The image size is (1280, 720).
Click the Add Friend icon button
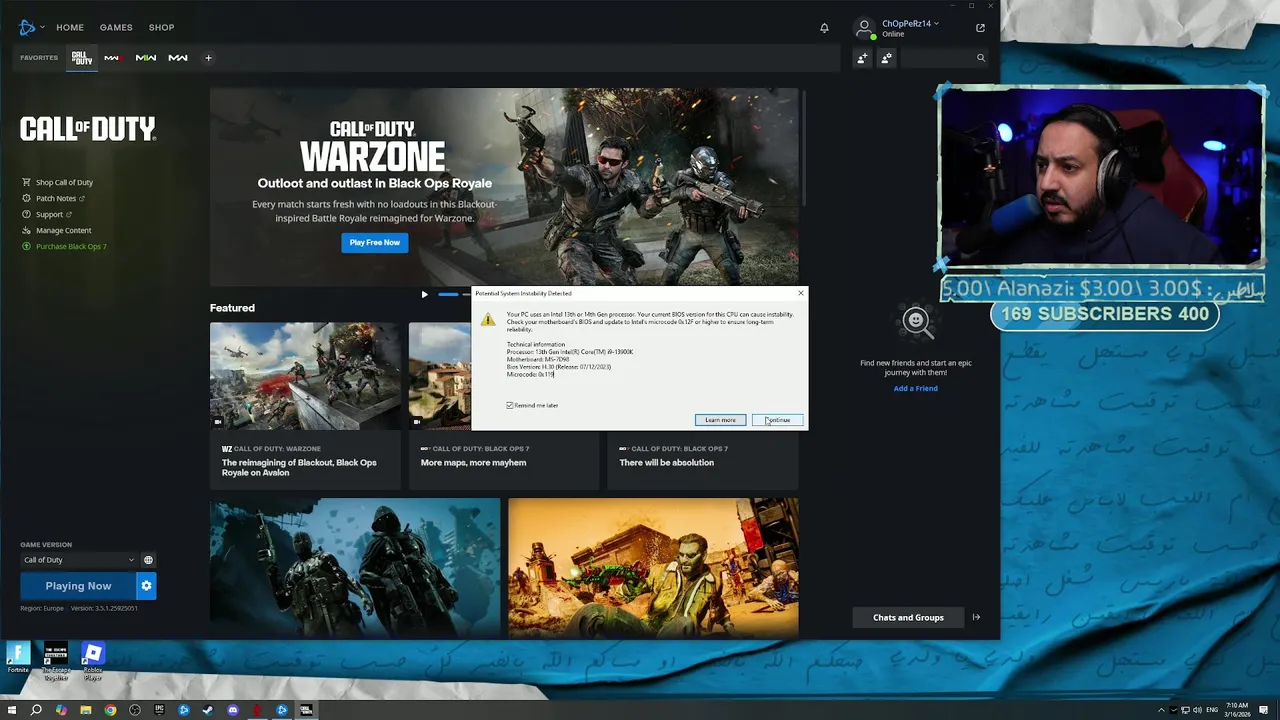click(862, 58)
